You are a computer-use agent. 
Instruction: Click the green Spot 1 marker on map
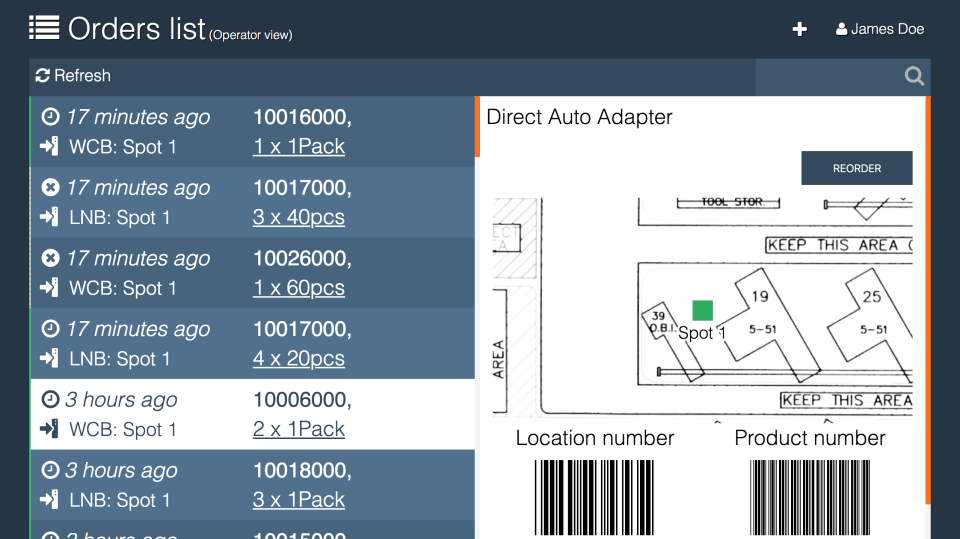pyautogui.click(x=702, y=311)
